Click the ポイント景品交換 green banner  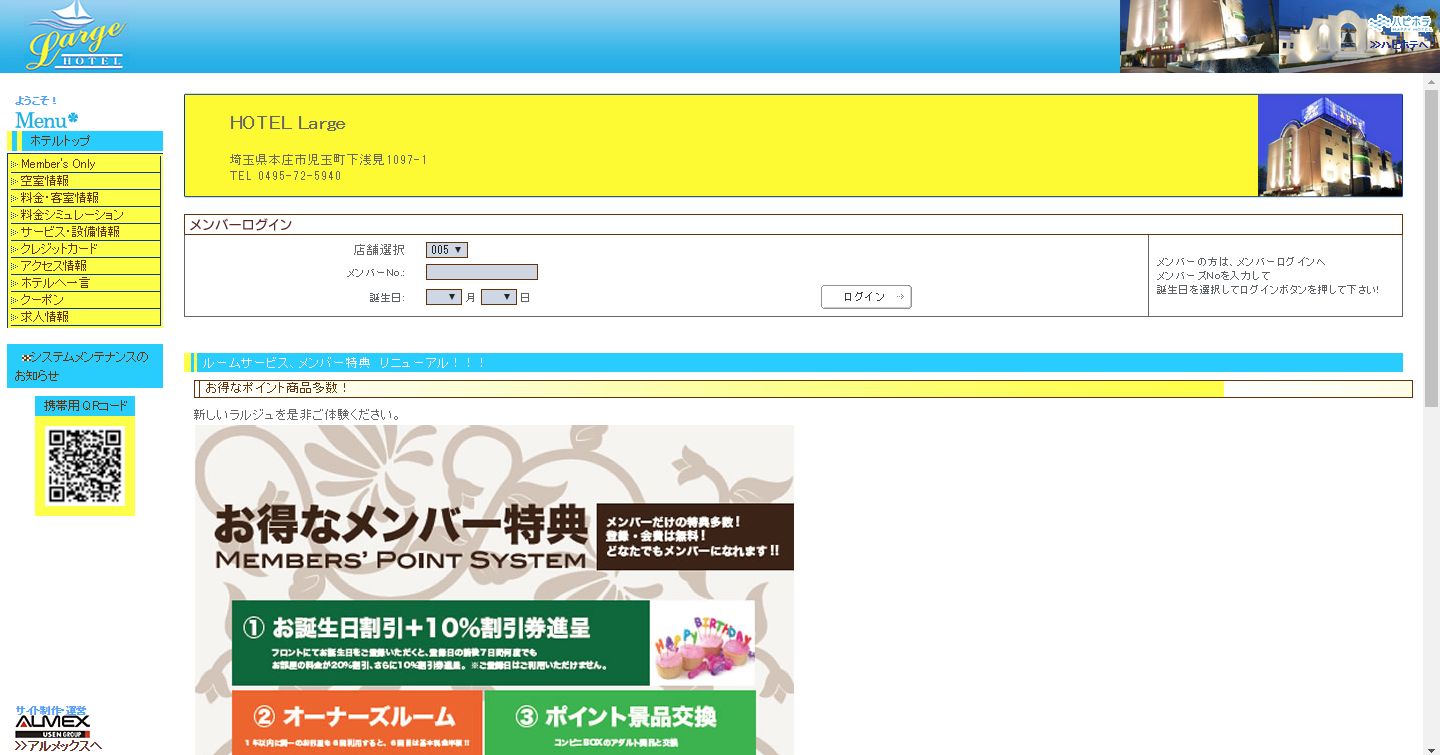click(620, 722)
